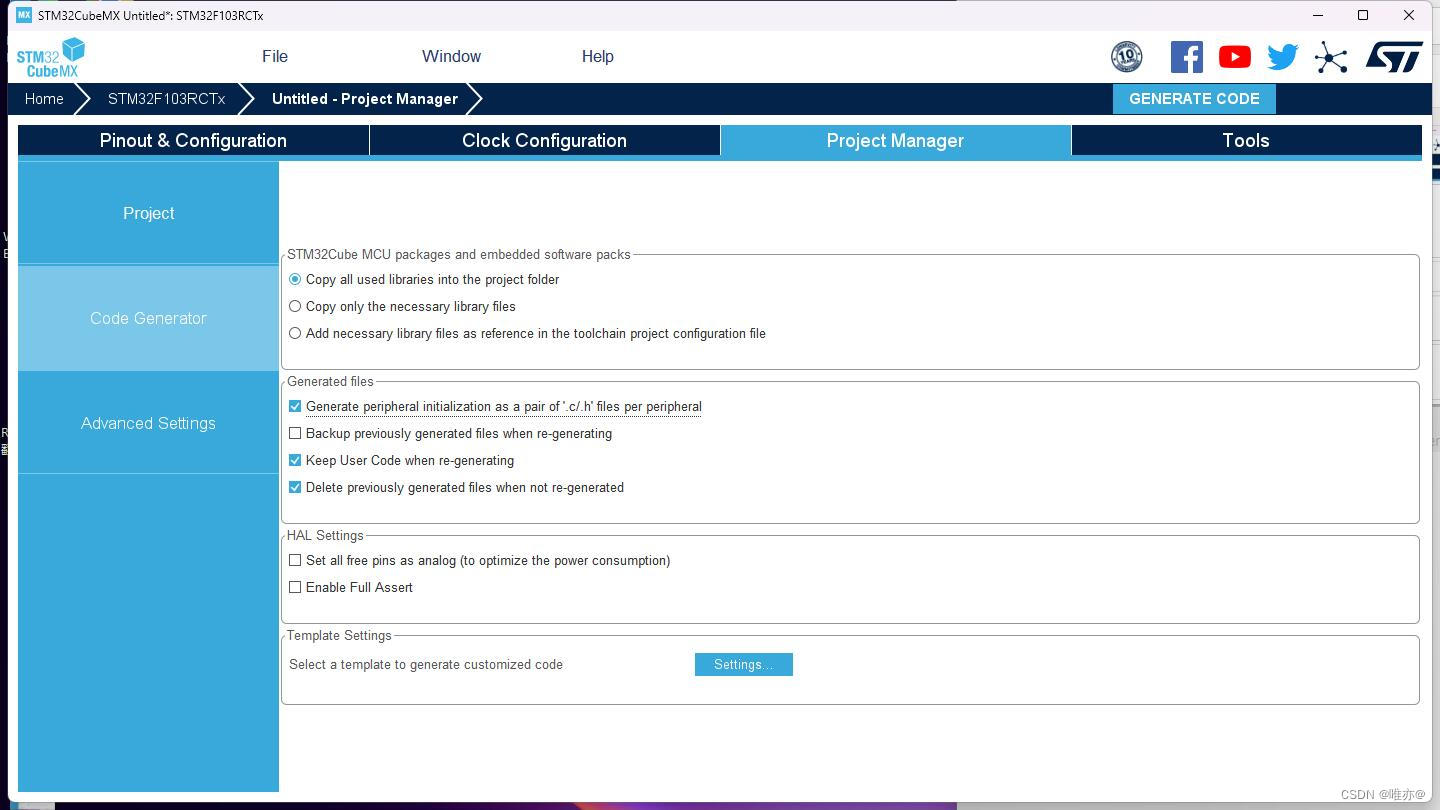The width and height of the screenshot is (1440, 810).
Task: Click the ST community network icon
Action: (x=1331, y=57)
